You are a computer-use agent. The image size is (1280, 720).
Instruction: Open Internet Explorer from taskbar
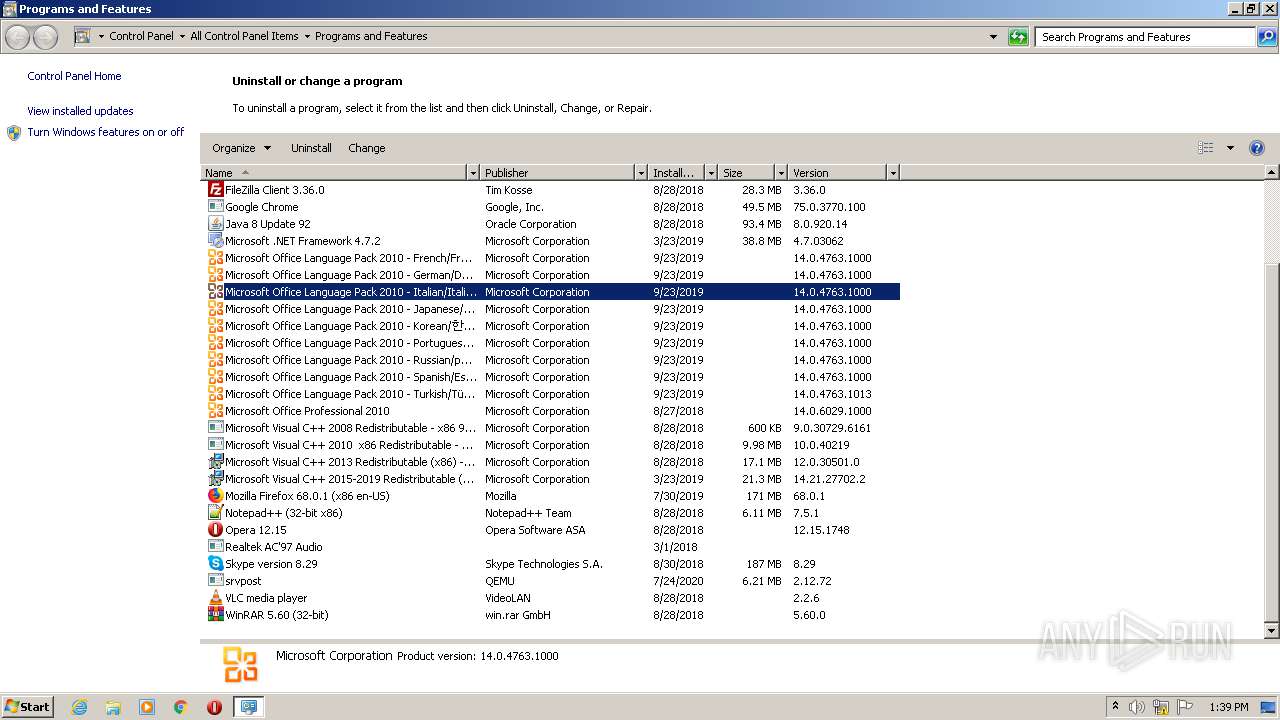[x=79, y=707]
